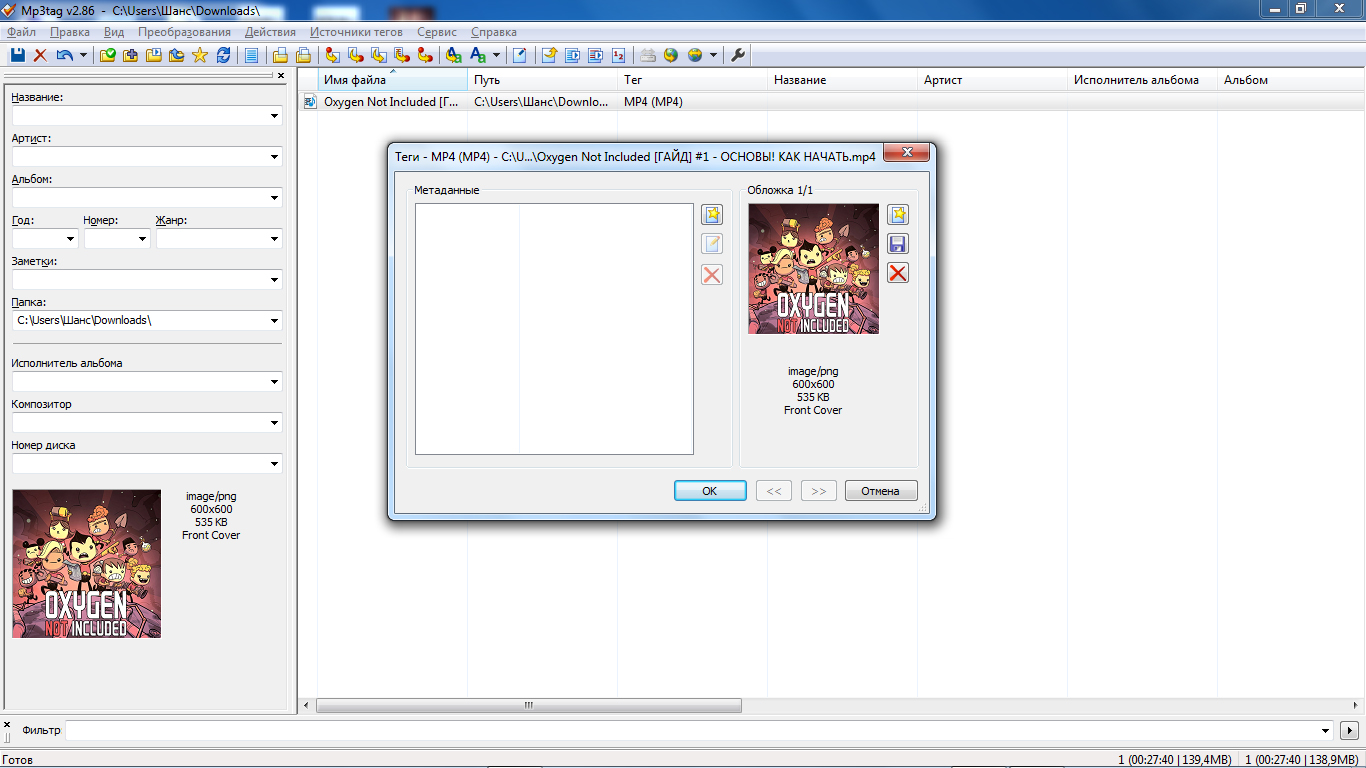The width and height of the screenshot is (1366, 768).
Task: Add a field beside the Метаданные list
Action: (x=712, y=215)
